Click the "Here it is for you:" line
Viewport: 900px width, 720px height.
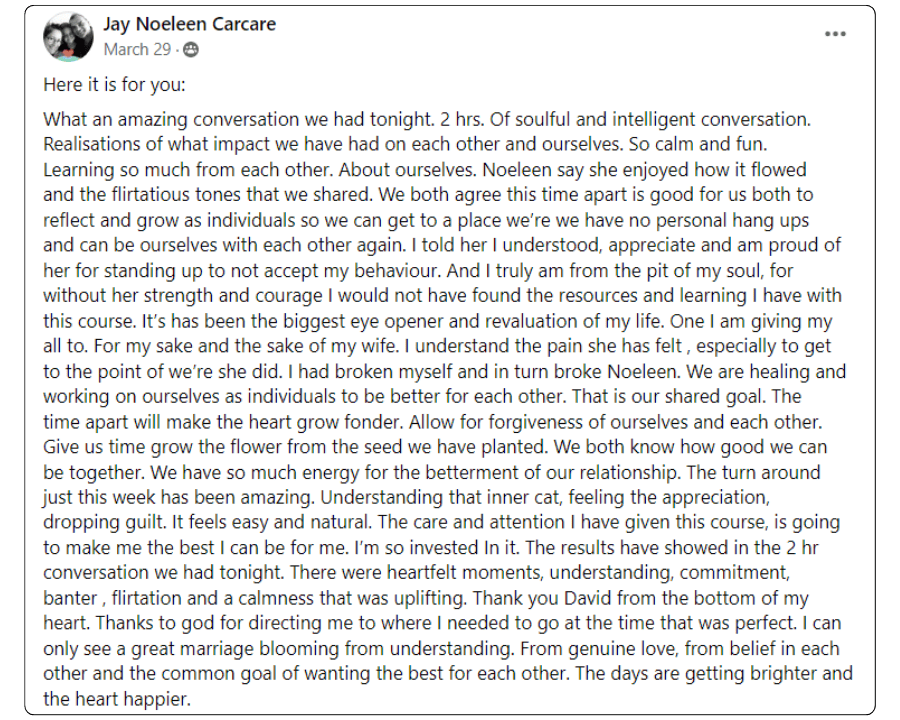click(114, 85)
